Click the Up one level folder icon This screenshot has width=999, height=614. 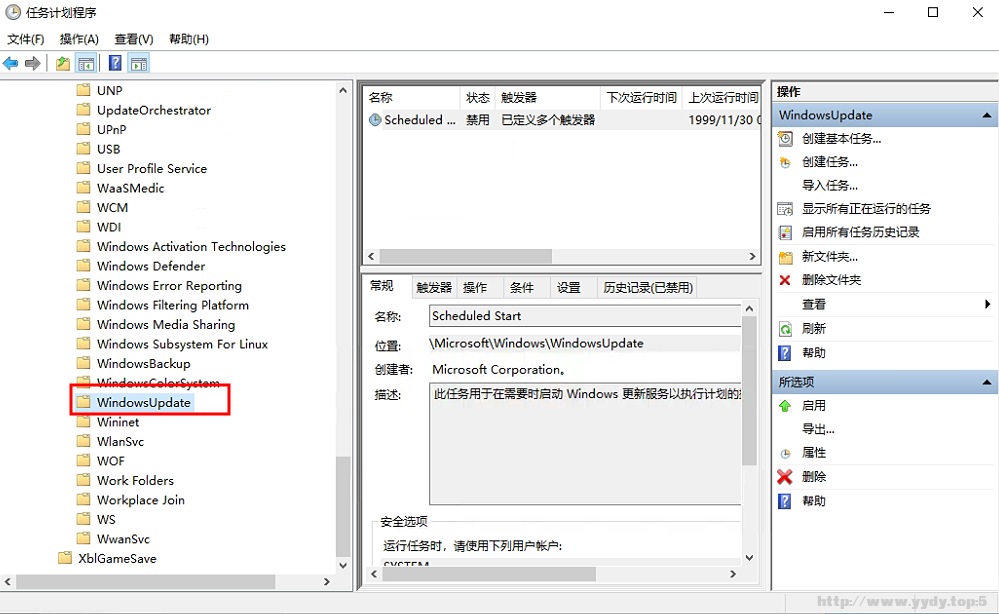point(62,64)
